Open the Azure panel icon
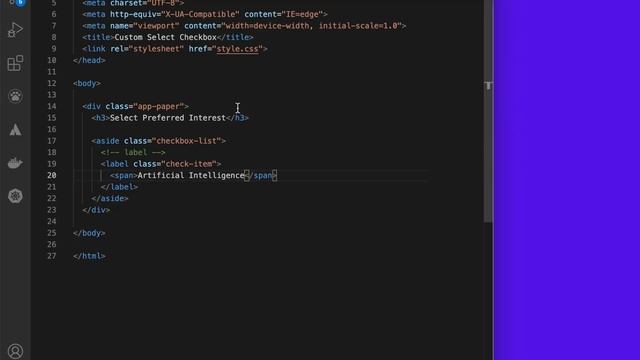 (15, 130)
